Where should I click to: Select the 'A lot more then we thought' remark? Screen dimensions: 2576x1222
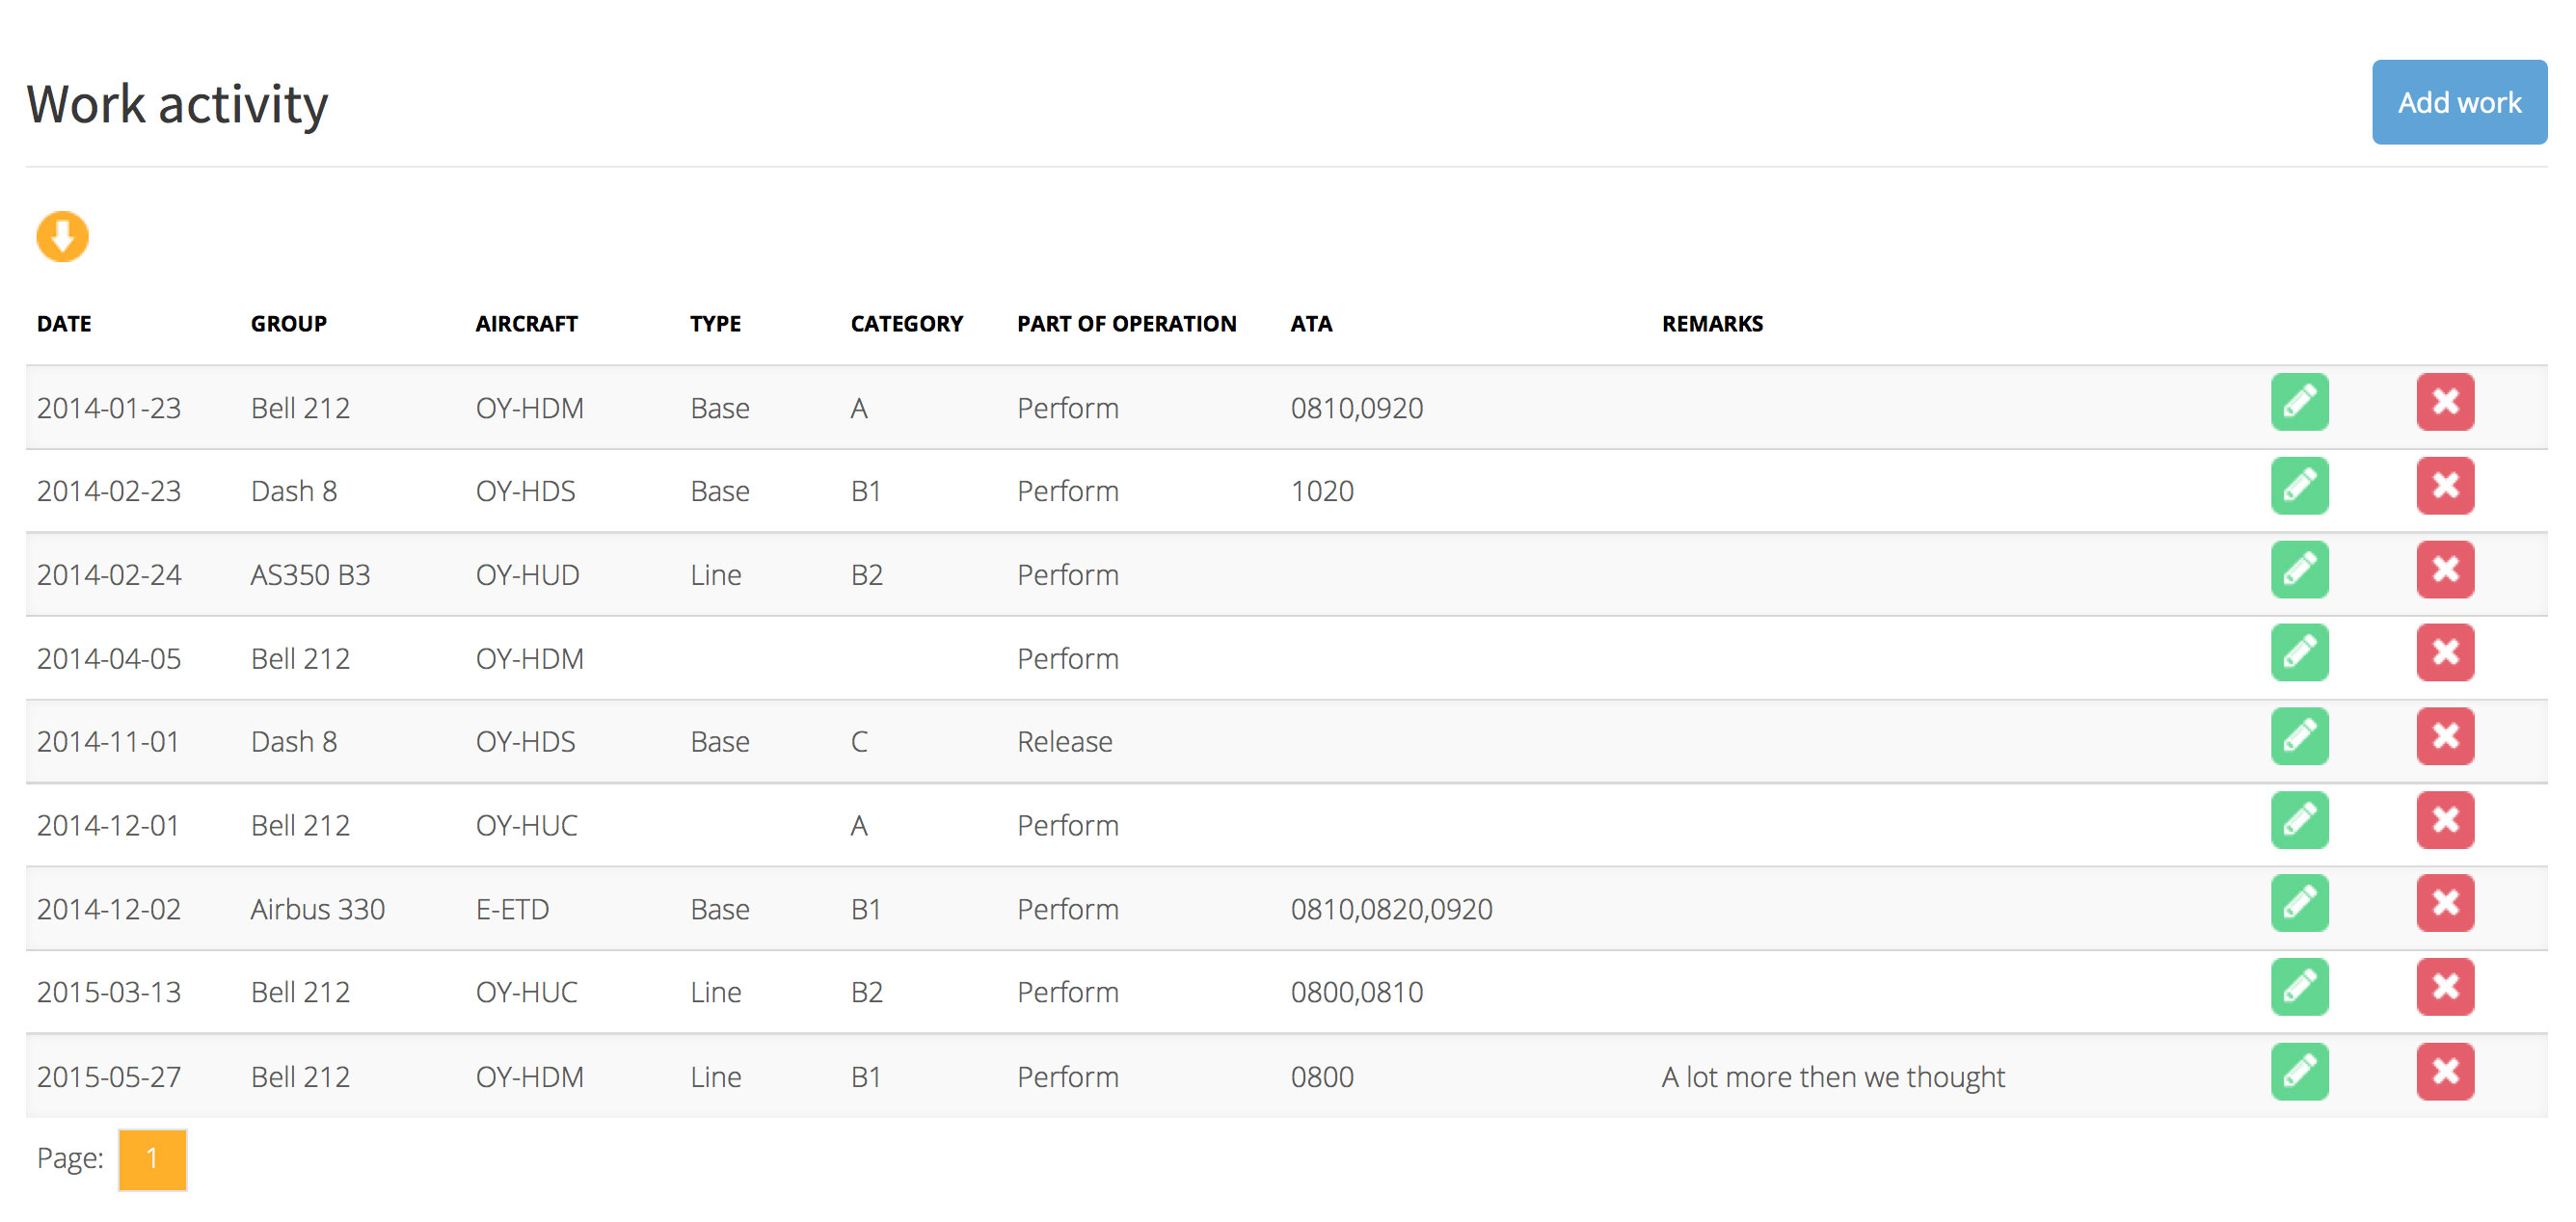coord(1833,1077)
